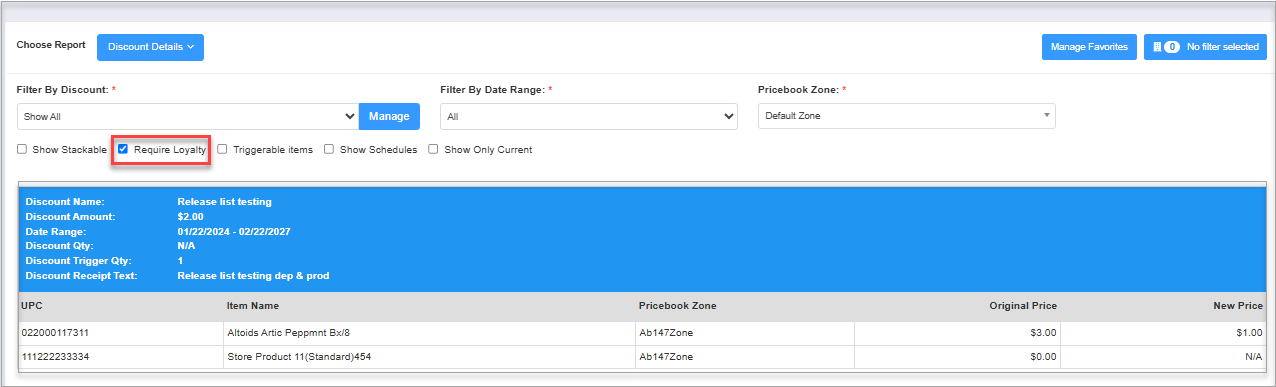Uncheck the Require Loyalty checkbox
This screenshot has width=1276, height=387.
click(x=123, y=150)
